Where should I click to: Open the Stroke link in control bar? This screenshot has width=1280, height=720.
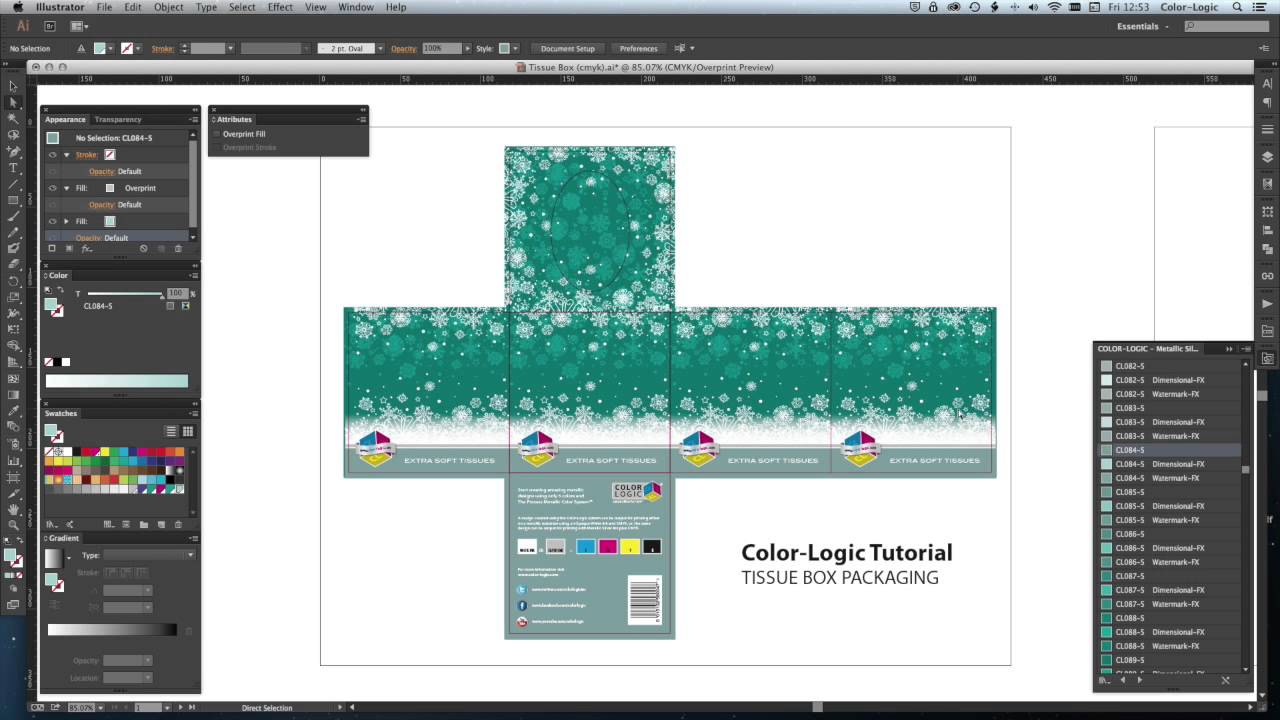click(x=162, y=48)
